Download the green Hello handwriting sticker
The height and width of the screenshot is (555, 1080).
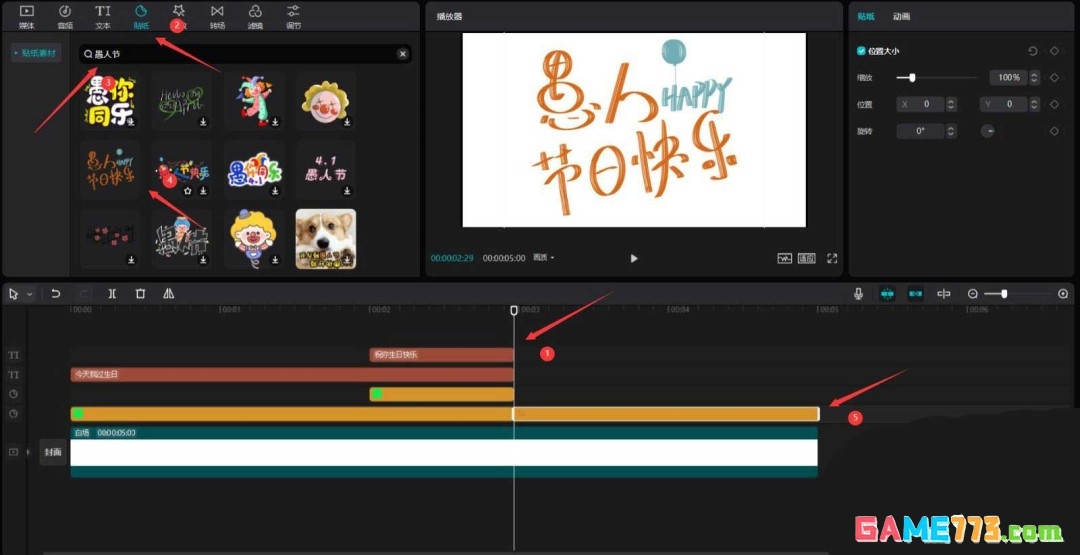coord(203,122)
